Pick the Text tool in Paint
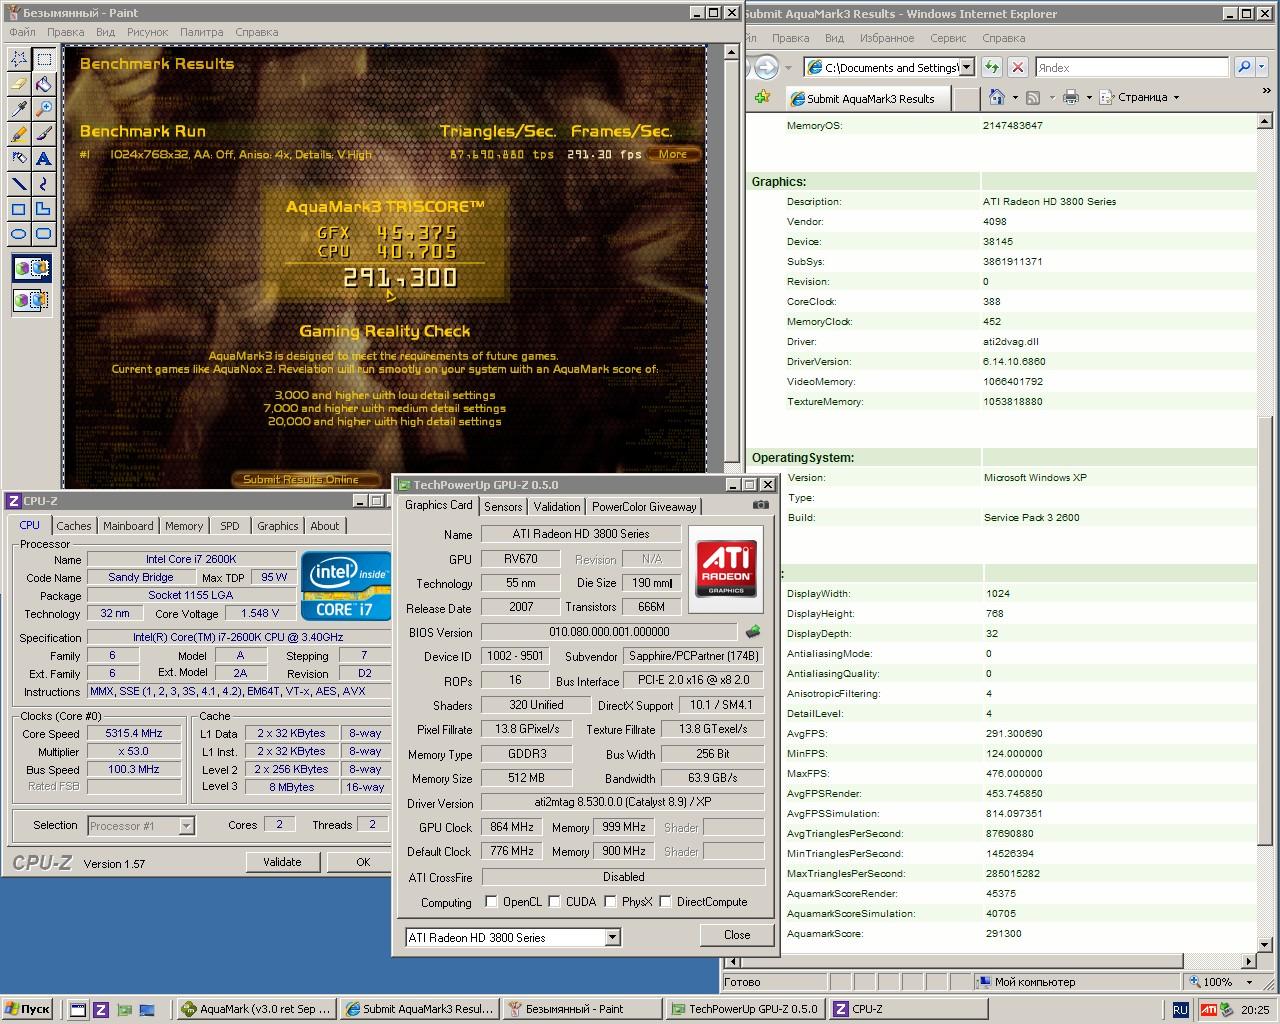 (44, 159)
